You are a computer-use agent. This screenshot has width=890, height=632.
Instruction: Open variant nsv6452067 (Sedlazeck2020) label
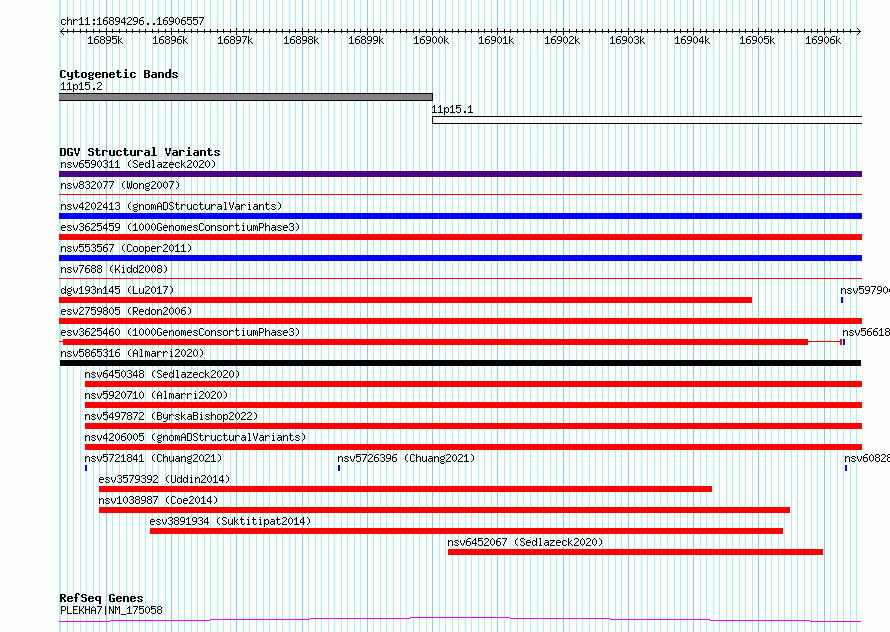[x=525, y=542]
